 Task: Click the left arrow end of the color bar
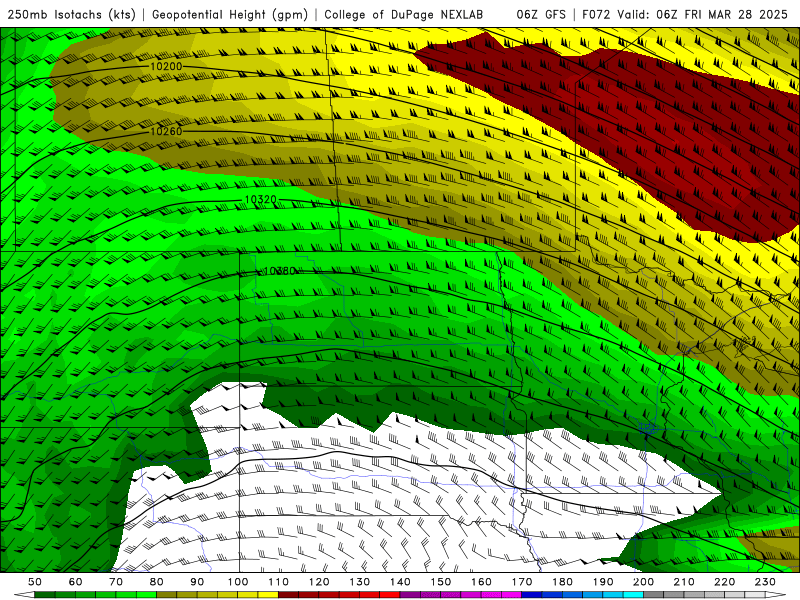click(x=24, y=595)
